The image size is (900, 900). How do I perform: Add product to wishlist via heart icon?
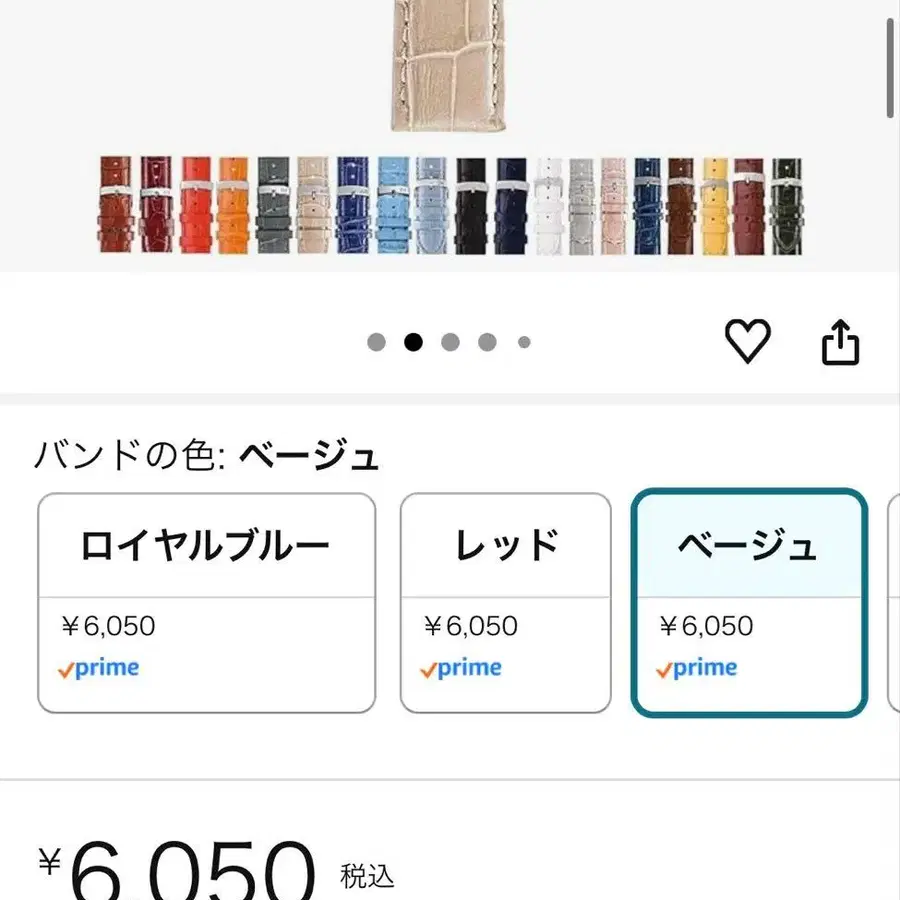(x=749, y=343)
